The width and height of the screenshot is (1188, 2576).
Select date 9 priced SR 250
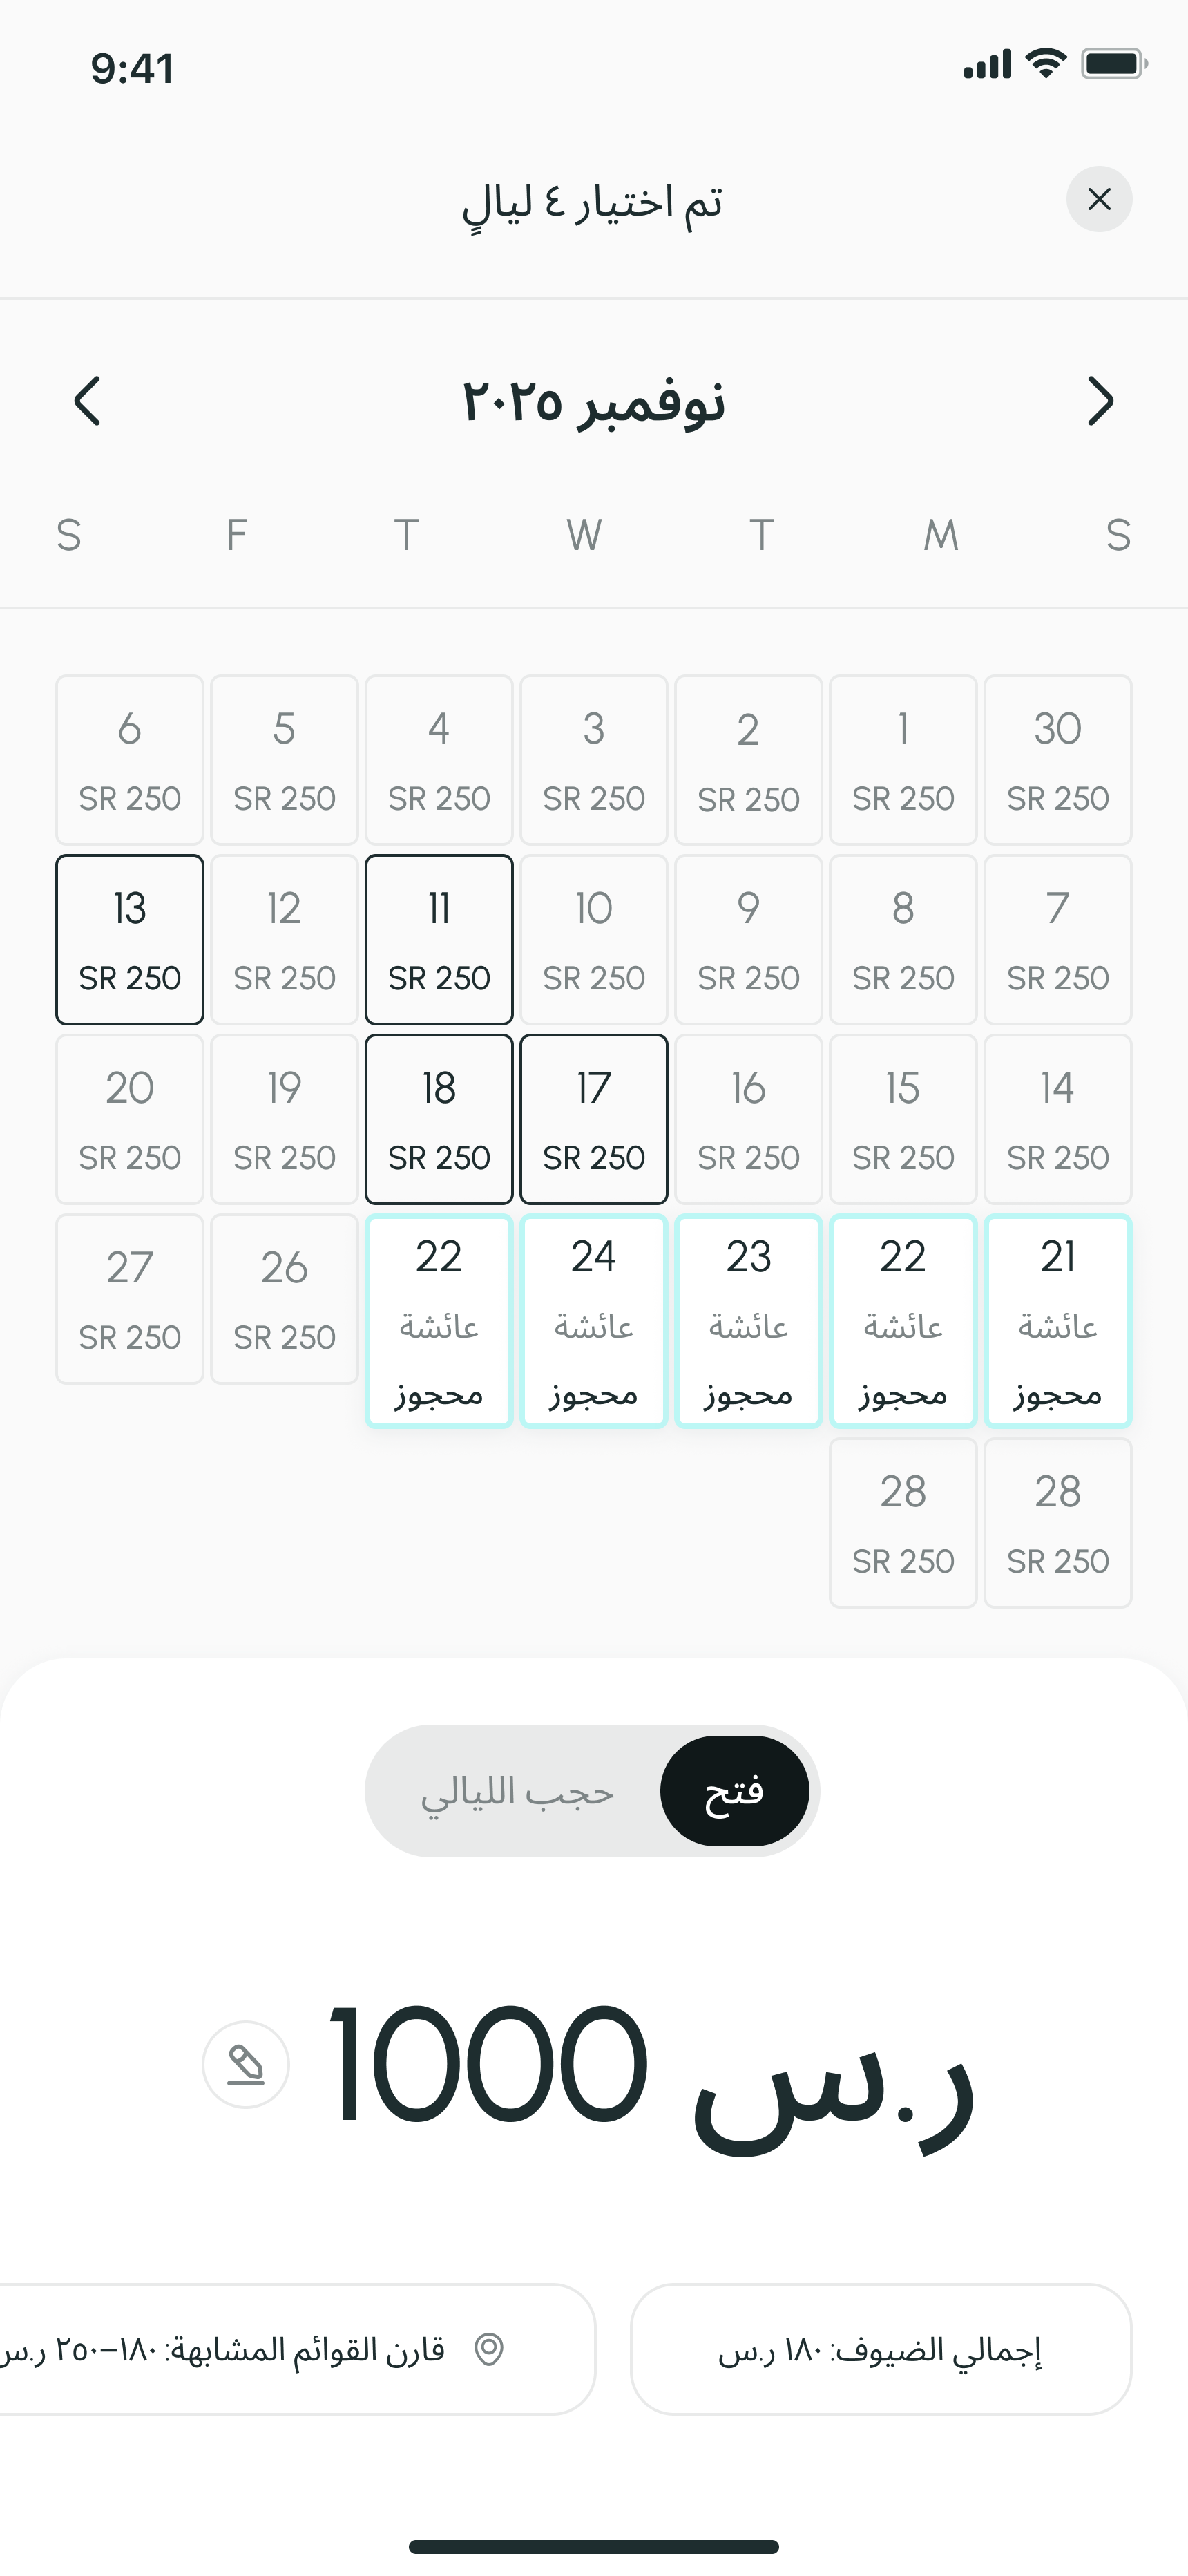tap(749, 940)
